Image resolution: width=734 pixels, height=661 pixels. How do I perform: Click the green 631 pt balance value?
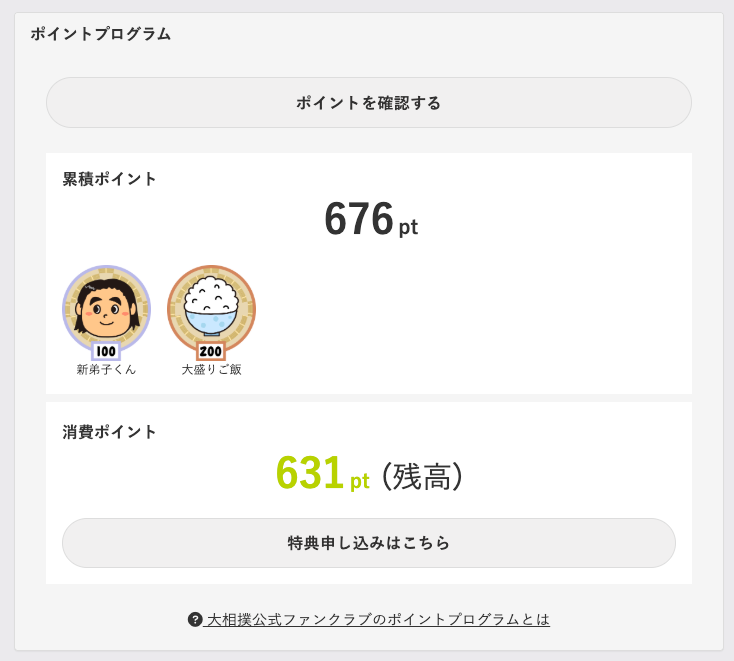(323, 473)
